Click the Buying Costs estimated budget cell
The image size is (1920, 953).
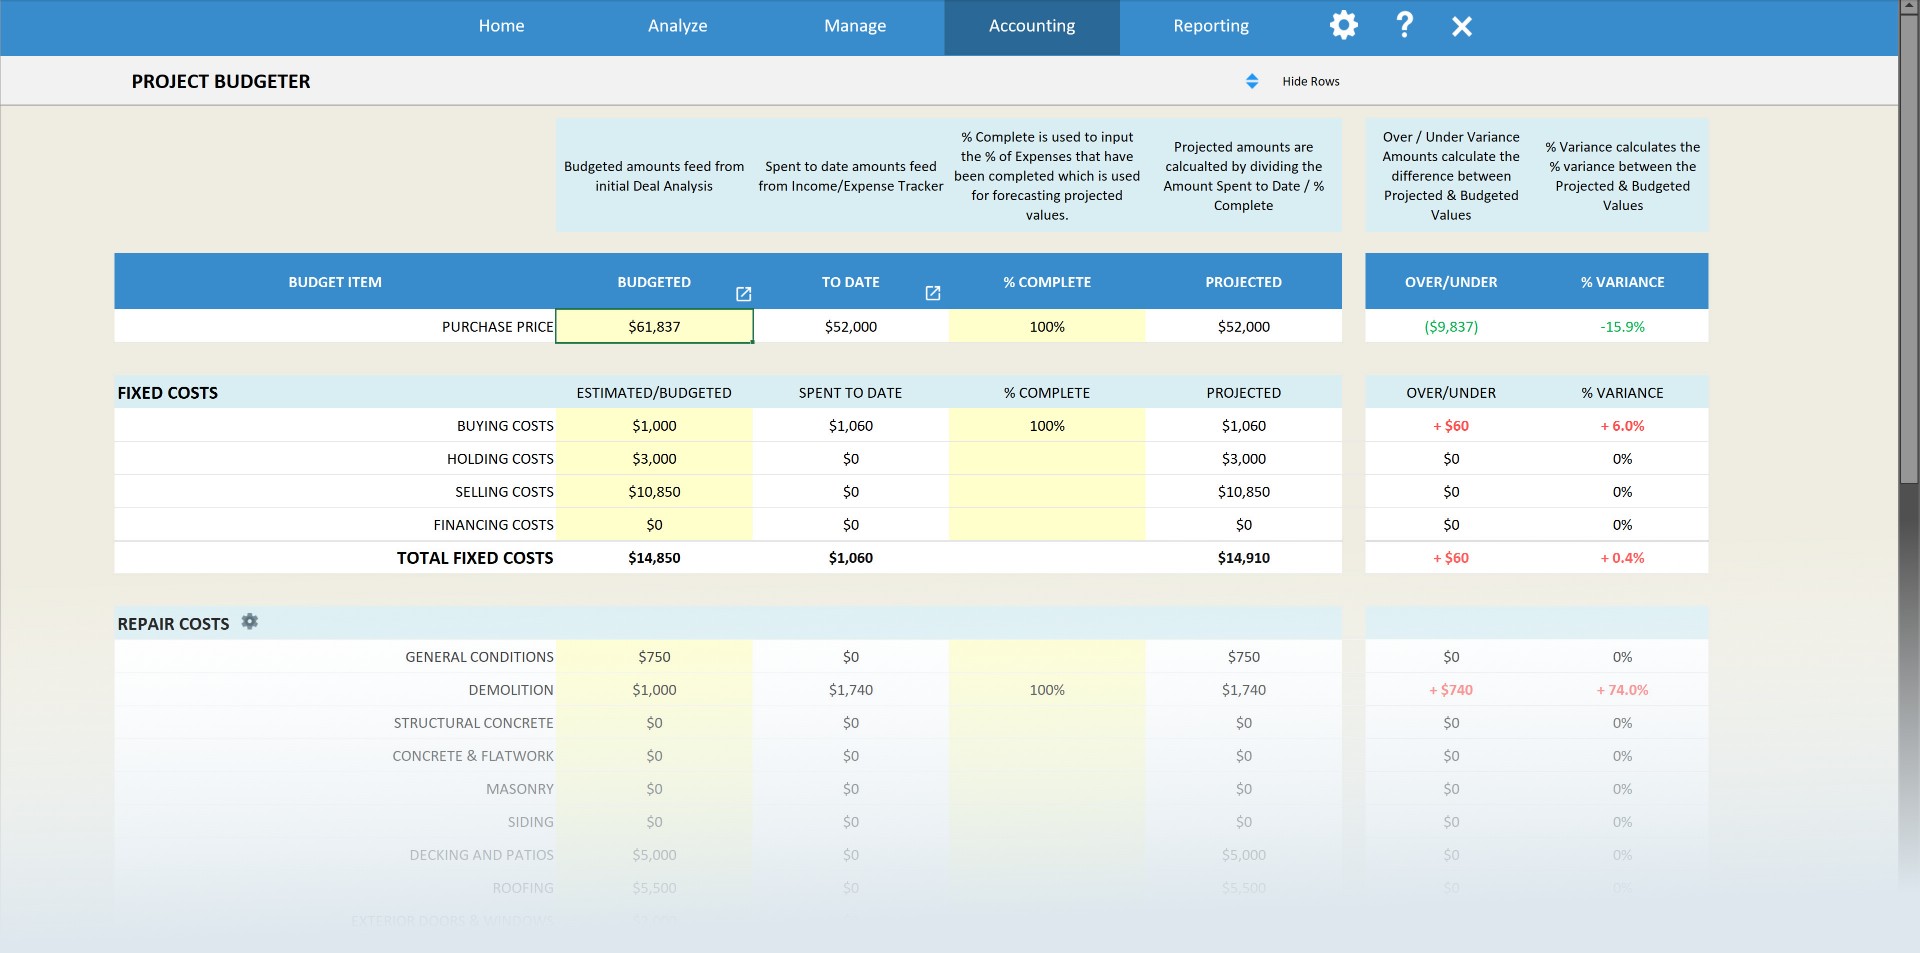(654, 425)
